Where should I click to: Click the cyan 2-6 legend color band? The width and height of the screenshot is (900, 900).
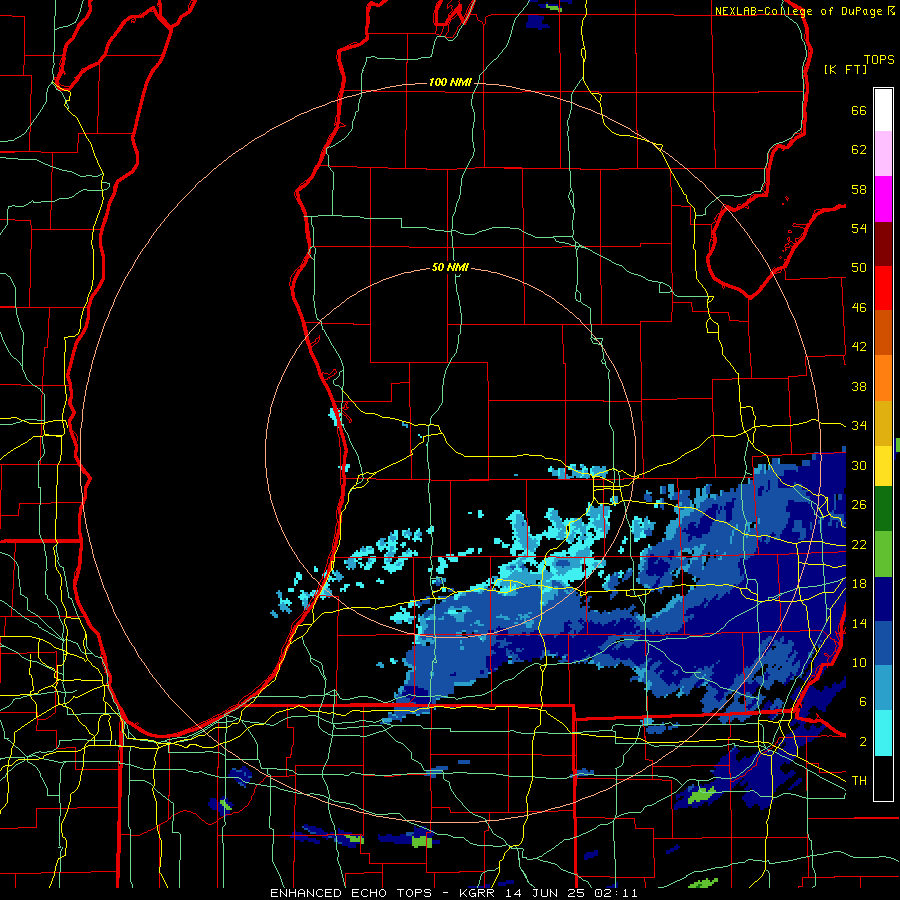pos(883,733)
